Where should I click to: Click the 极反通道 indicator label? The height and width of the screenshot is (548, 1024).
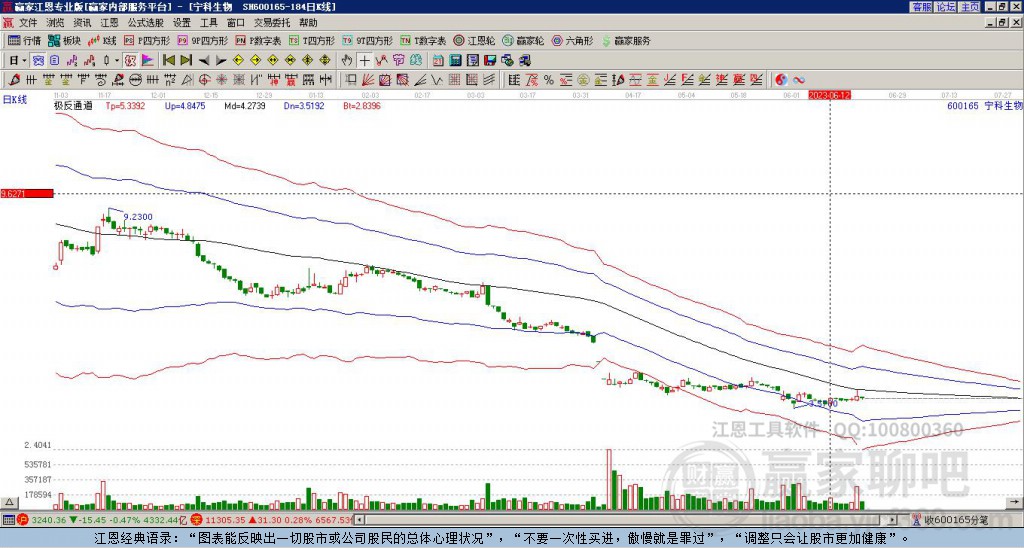72,106
